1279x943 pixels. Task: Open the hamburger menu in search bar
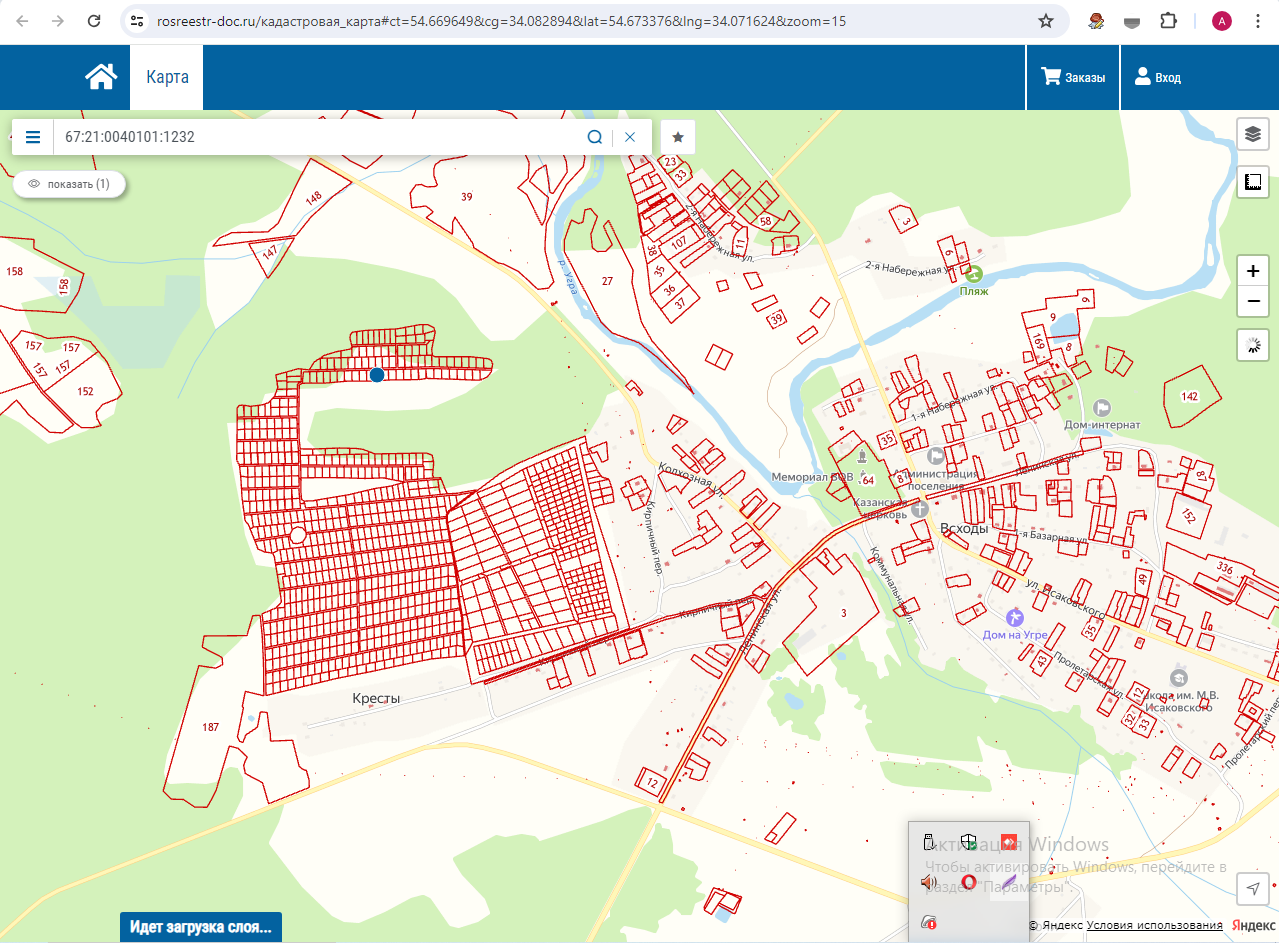pos(33,137)
